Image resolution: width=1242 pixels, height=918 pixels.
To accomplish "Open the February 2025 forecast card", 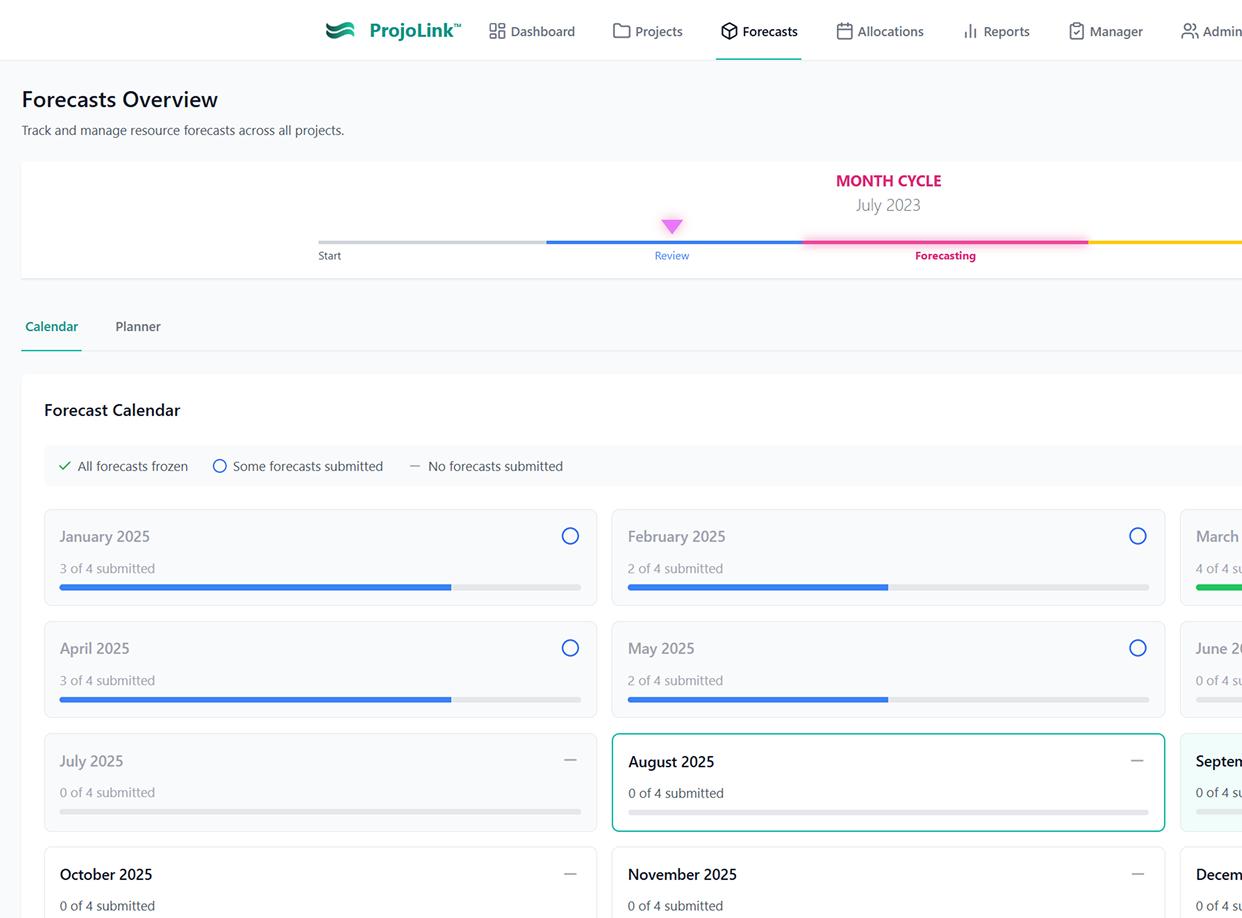I will (x=888, y=558).
